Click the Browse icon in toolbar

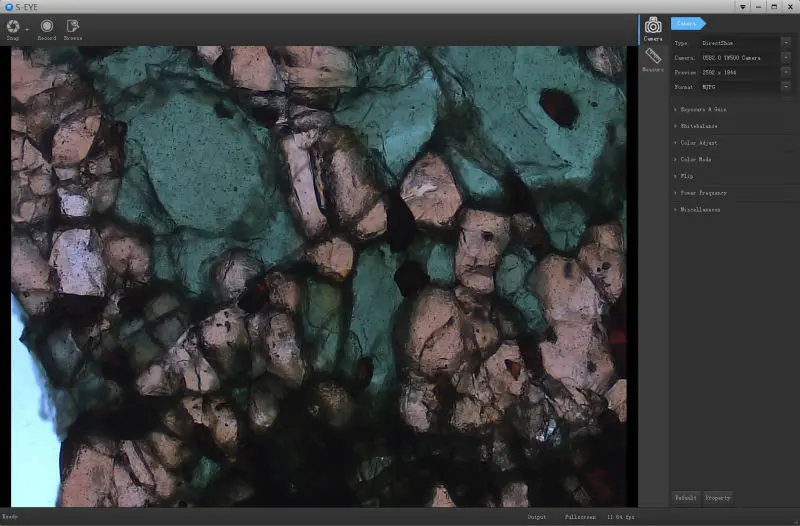click(73, 26)
